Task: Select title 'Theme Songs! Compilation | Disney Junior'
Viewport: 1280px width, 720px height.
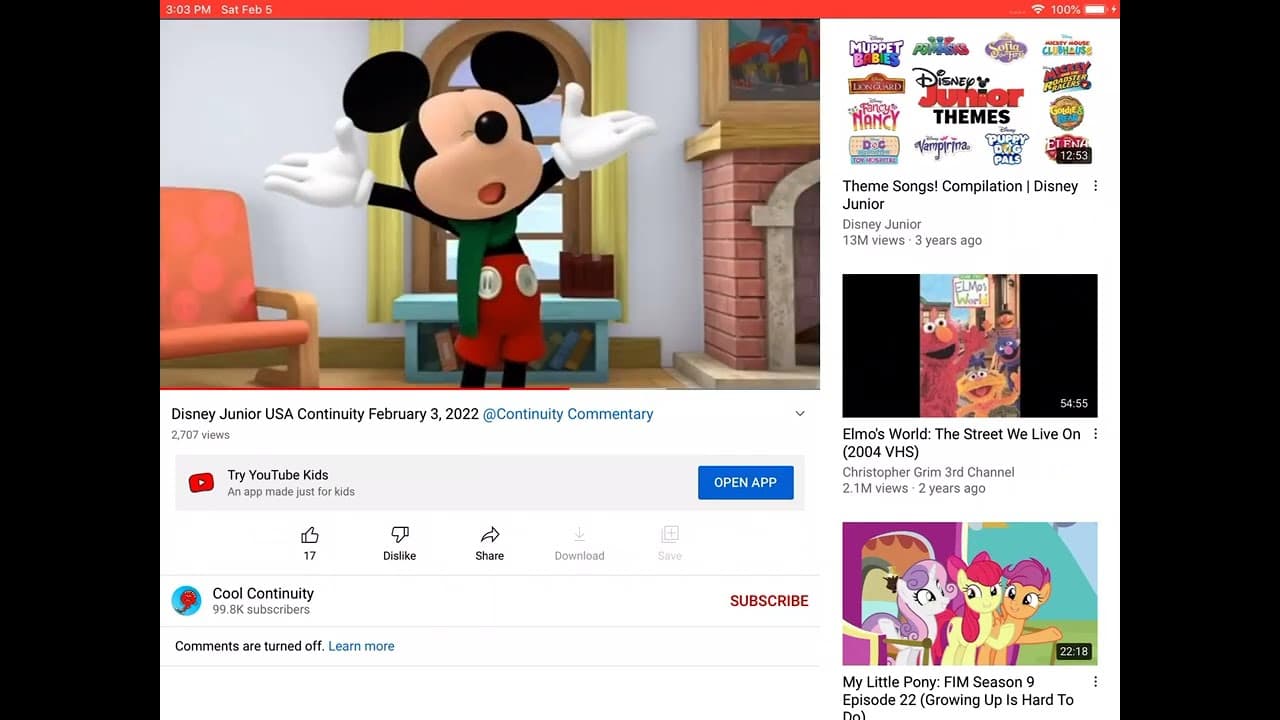Action: [960, 195]
